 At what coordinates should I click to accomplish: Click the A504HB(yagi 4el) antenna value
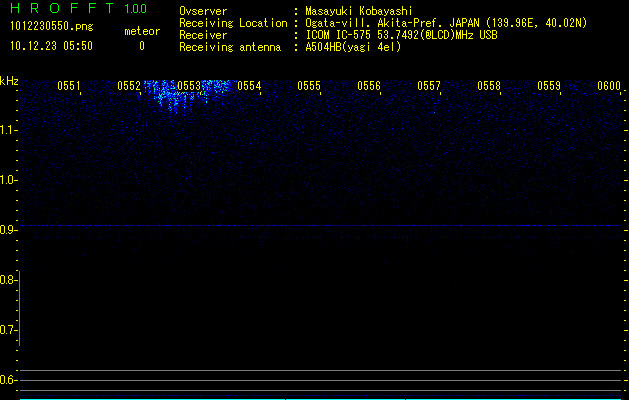353,47
